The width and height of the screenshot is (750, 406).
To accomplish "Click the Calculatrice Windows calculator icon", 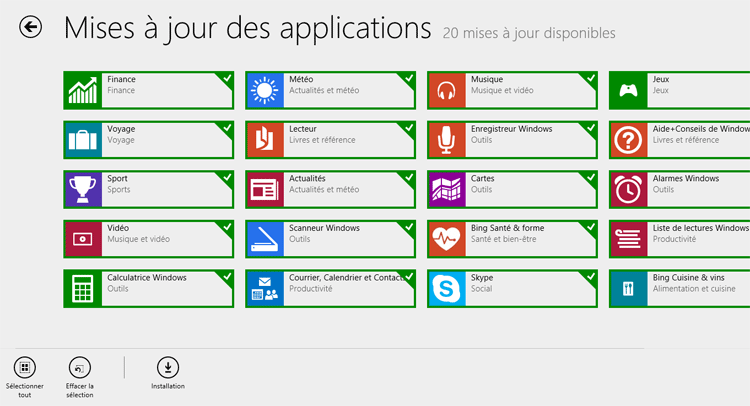I will pyautogui.click(x=83, y=289).
